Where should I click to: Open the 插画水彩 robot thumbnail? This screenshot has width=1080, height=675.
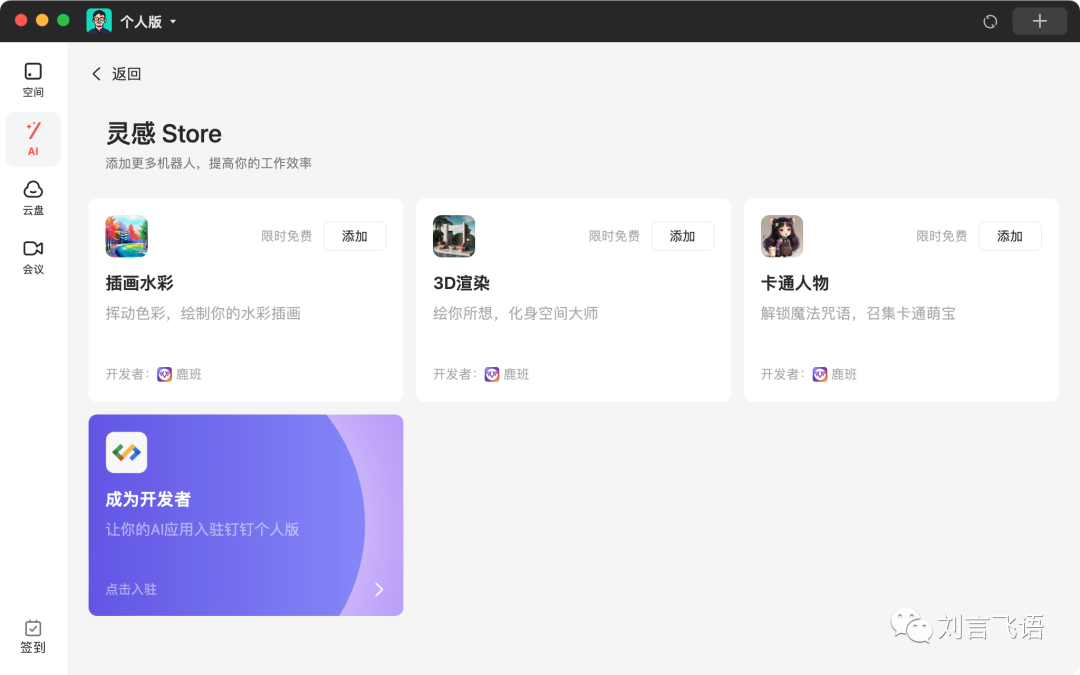(x=127, y=236)
